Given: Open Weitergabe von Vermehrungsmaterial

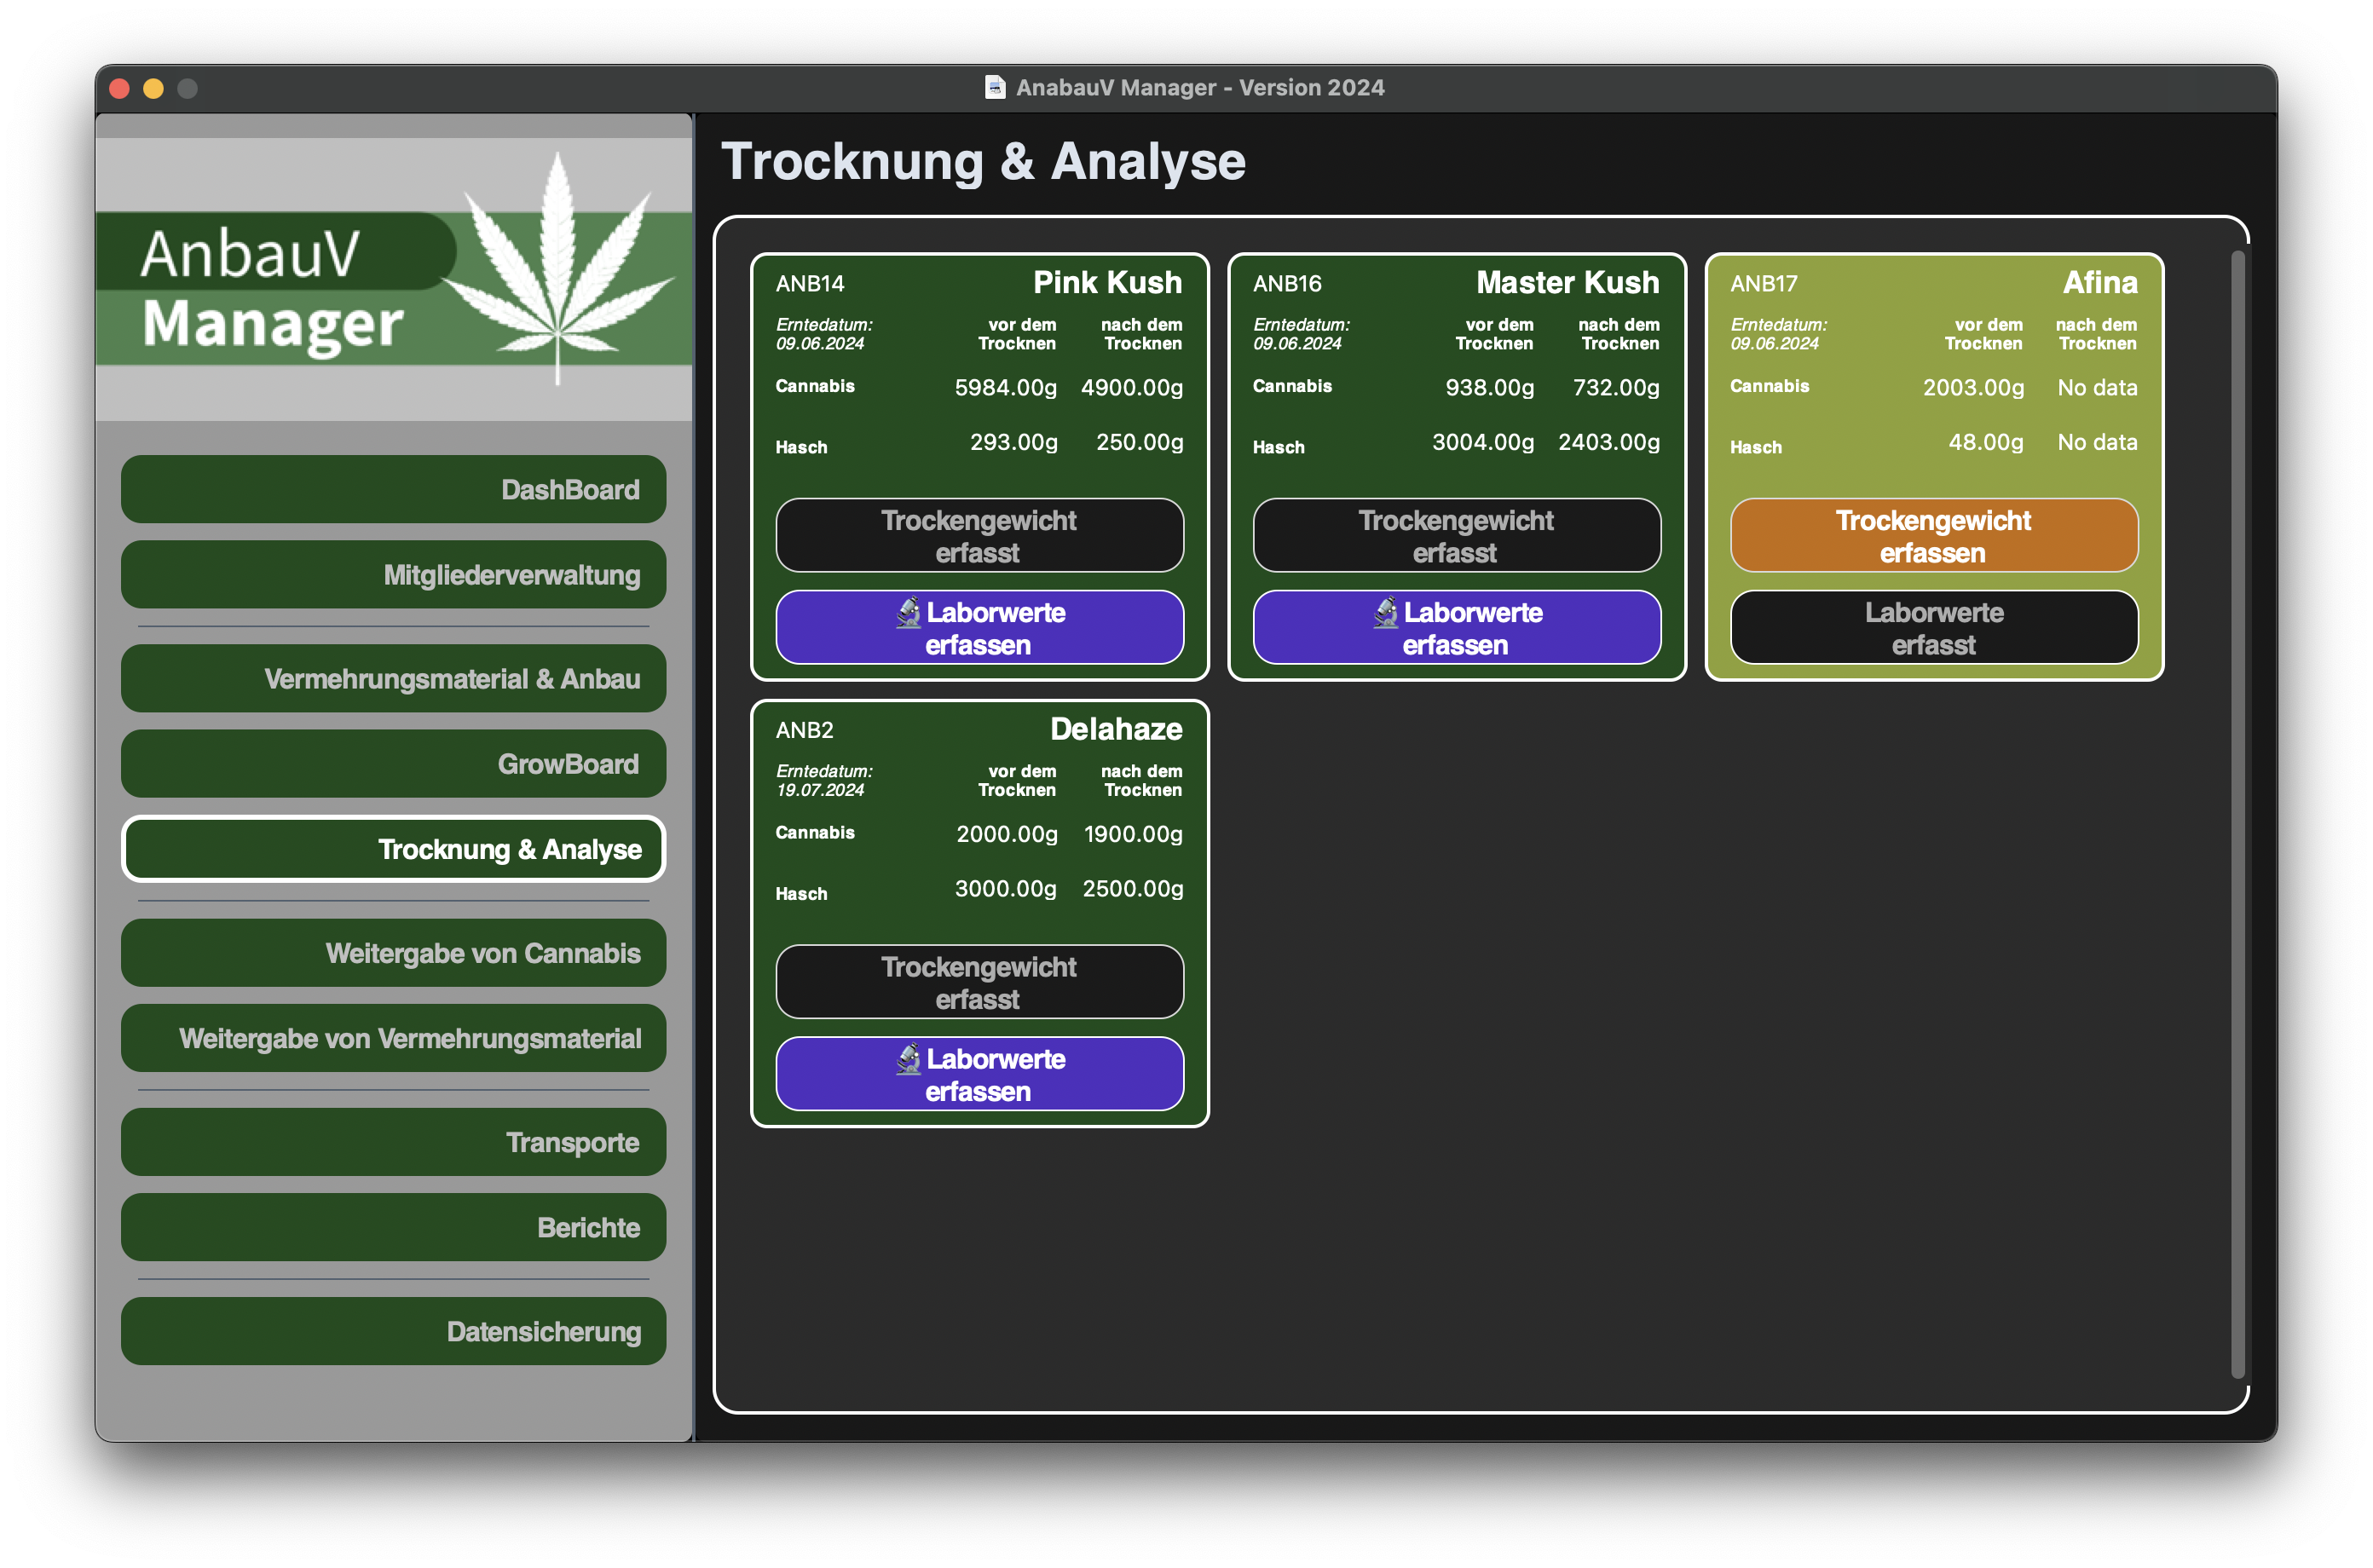Looking at the screenshot, I should pos(393,1039).
